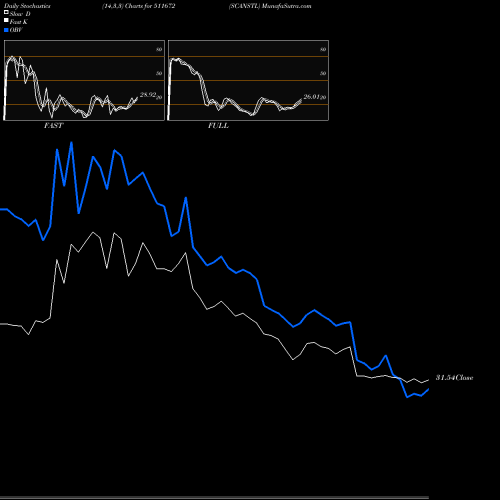This screenshot has height=500, width=500.
Task: Click the end point of the white close line
Action: click(428, 380)
